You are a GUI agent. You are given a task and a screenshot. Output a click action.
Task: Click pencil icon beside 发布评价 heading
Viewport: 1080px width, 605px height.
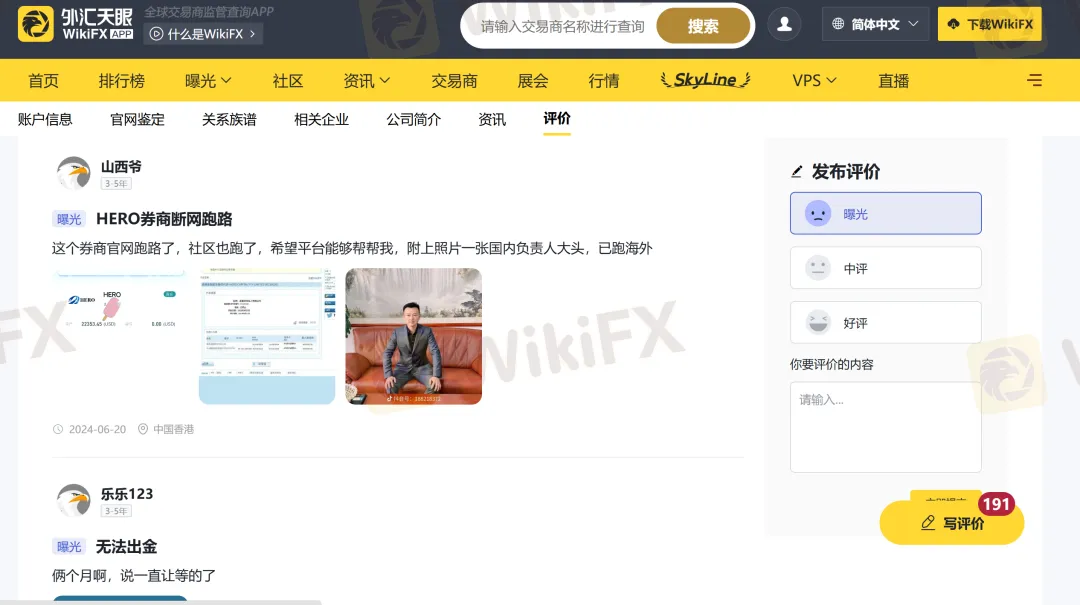(x=797, y=172)
